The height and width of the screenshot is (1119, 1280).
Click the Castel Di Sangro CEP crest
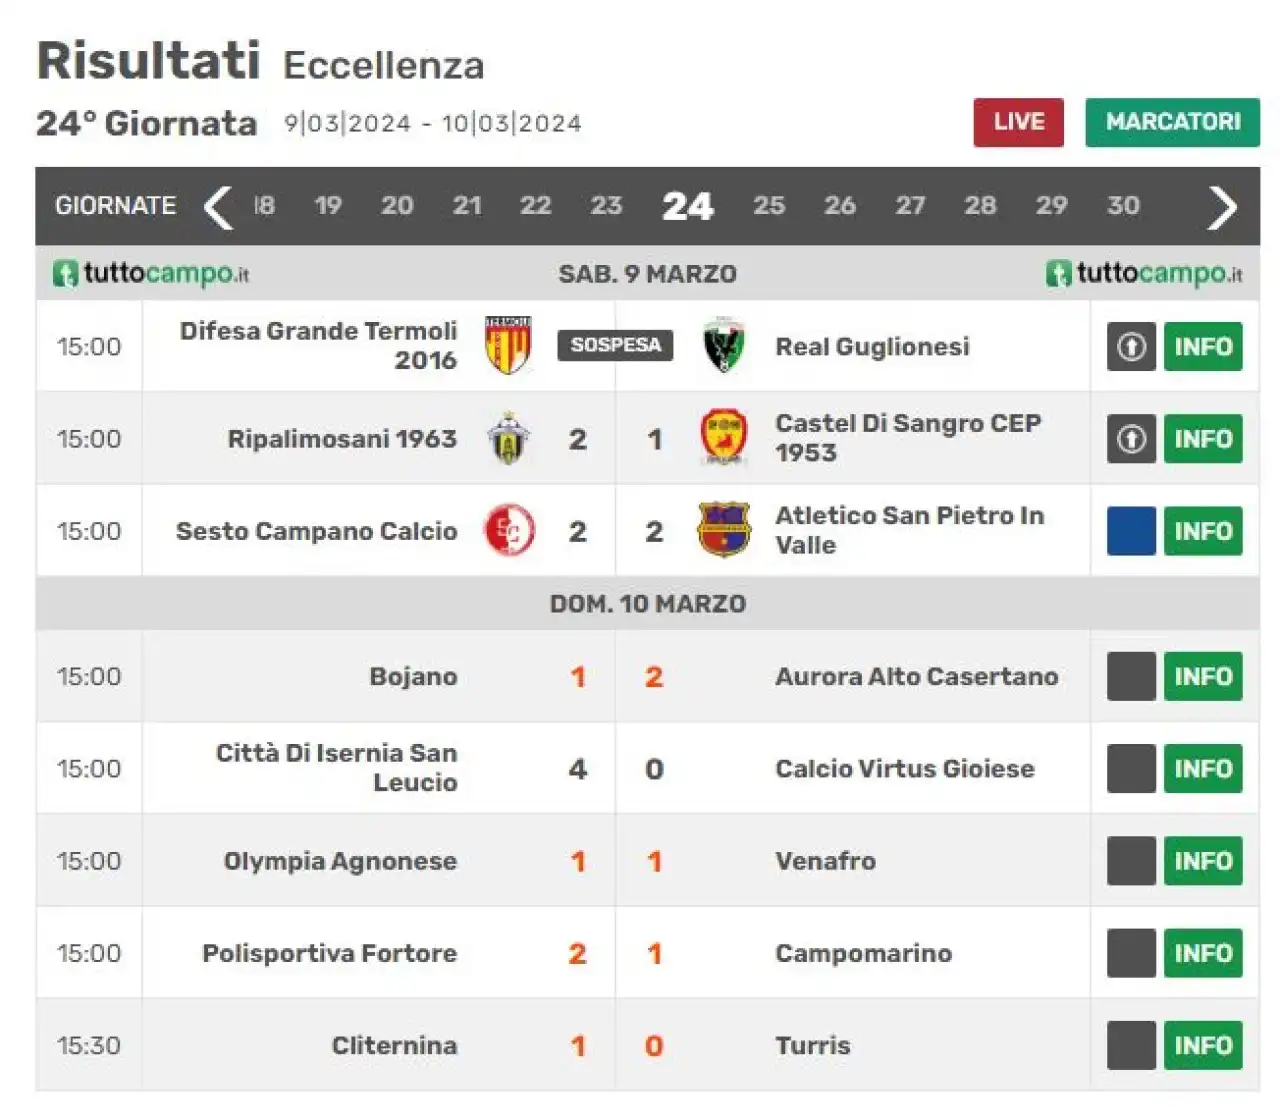(723, 437)
